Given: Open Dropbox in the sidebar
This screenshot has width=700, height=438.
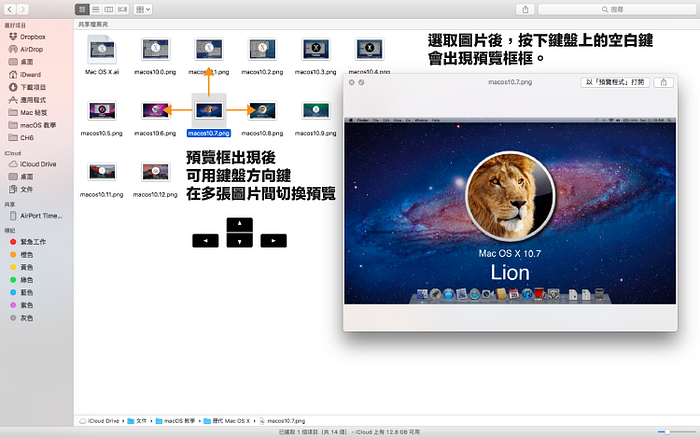Looking at the screenshot, I should 32,37.
